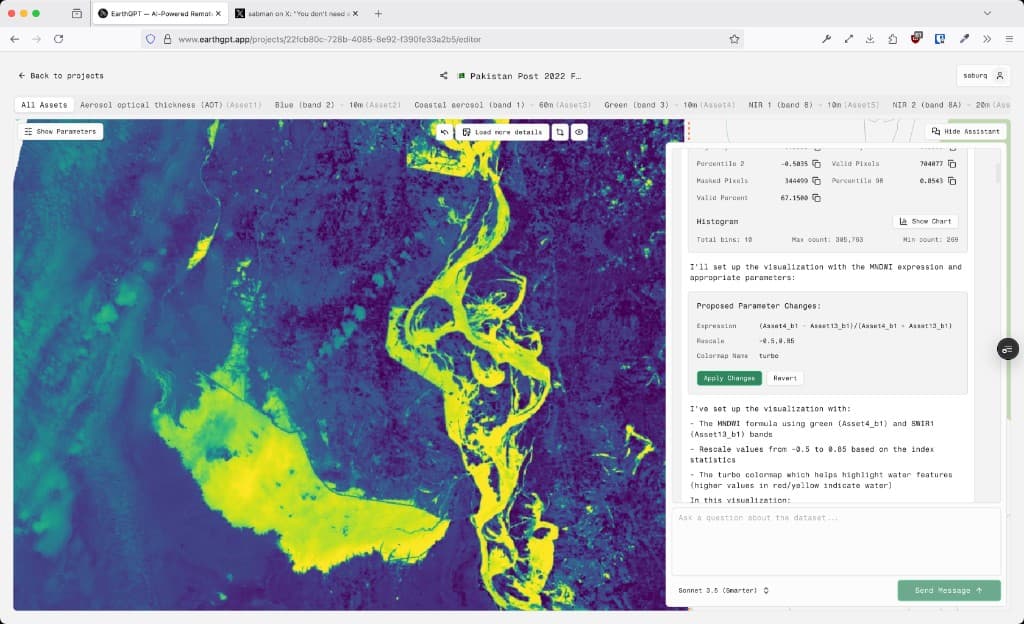Image resolution: width=1024 pixels, height=624 pixels.
Task: Click the Expression formula text
Action: (856, 326)
